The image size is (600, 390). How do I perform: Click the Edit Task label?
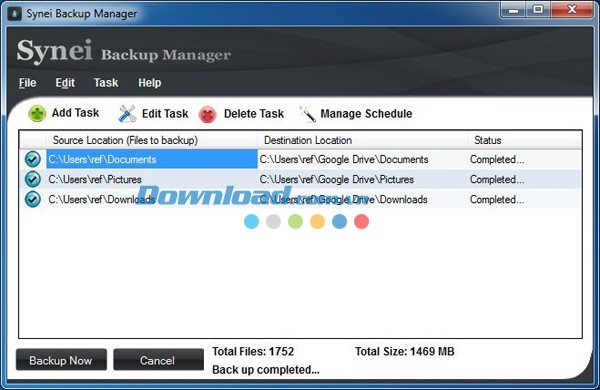point(165,114)
